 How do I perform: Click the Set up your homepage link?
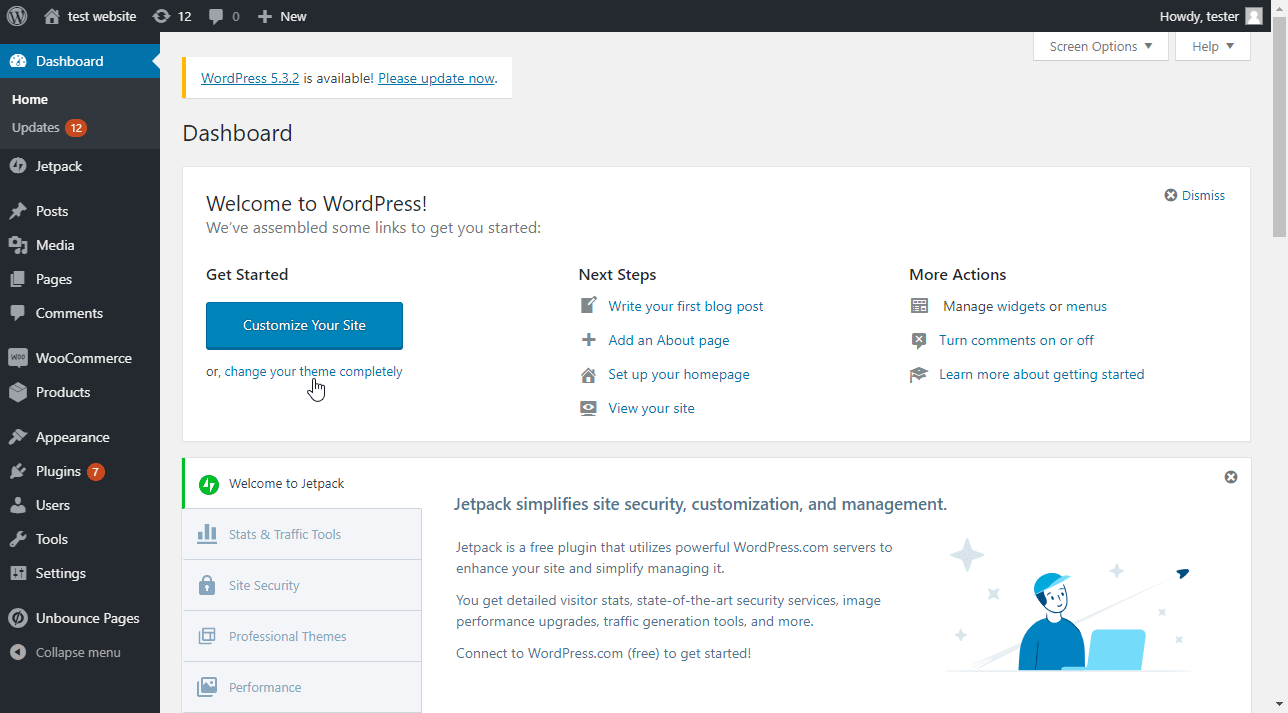coord(679,374)
